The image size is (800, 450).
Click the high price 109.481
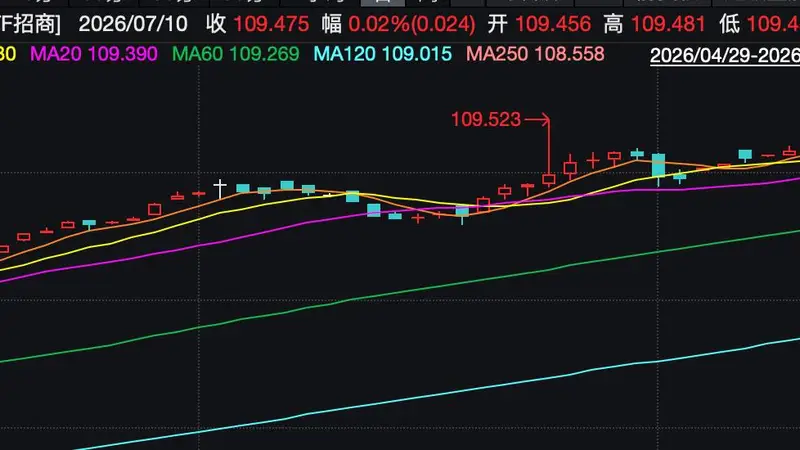(x=668, y=24)
